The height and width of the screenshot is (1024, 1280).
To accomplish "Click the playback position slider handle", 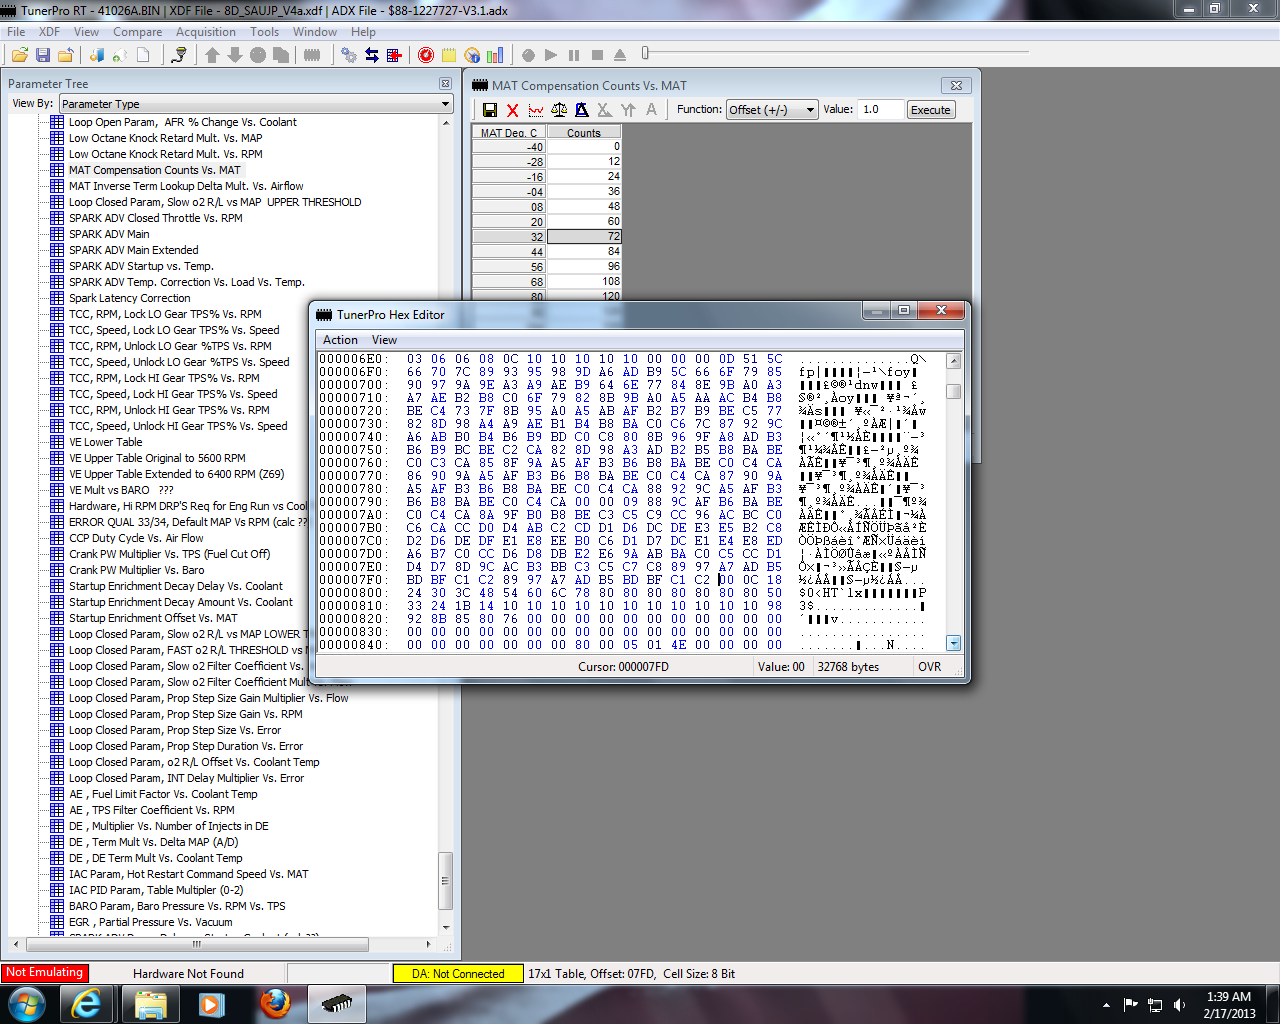I will pos(645,53).
